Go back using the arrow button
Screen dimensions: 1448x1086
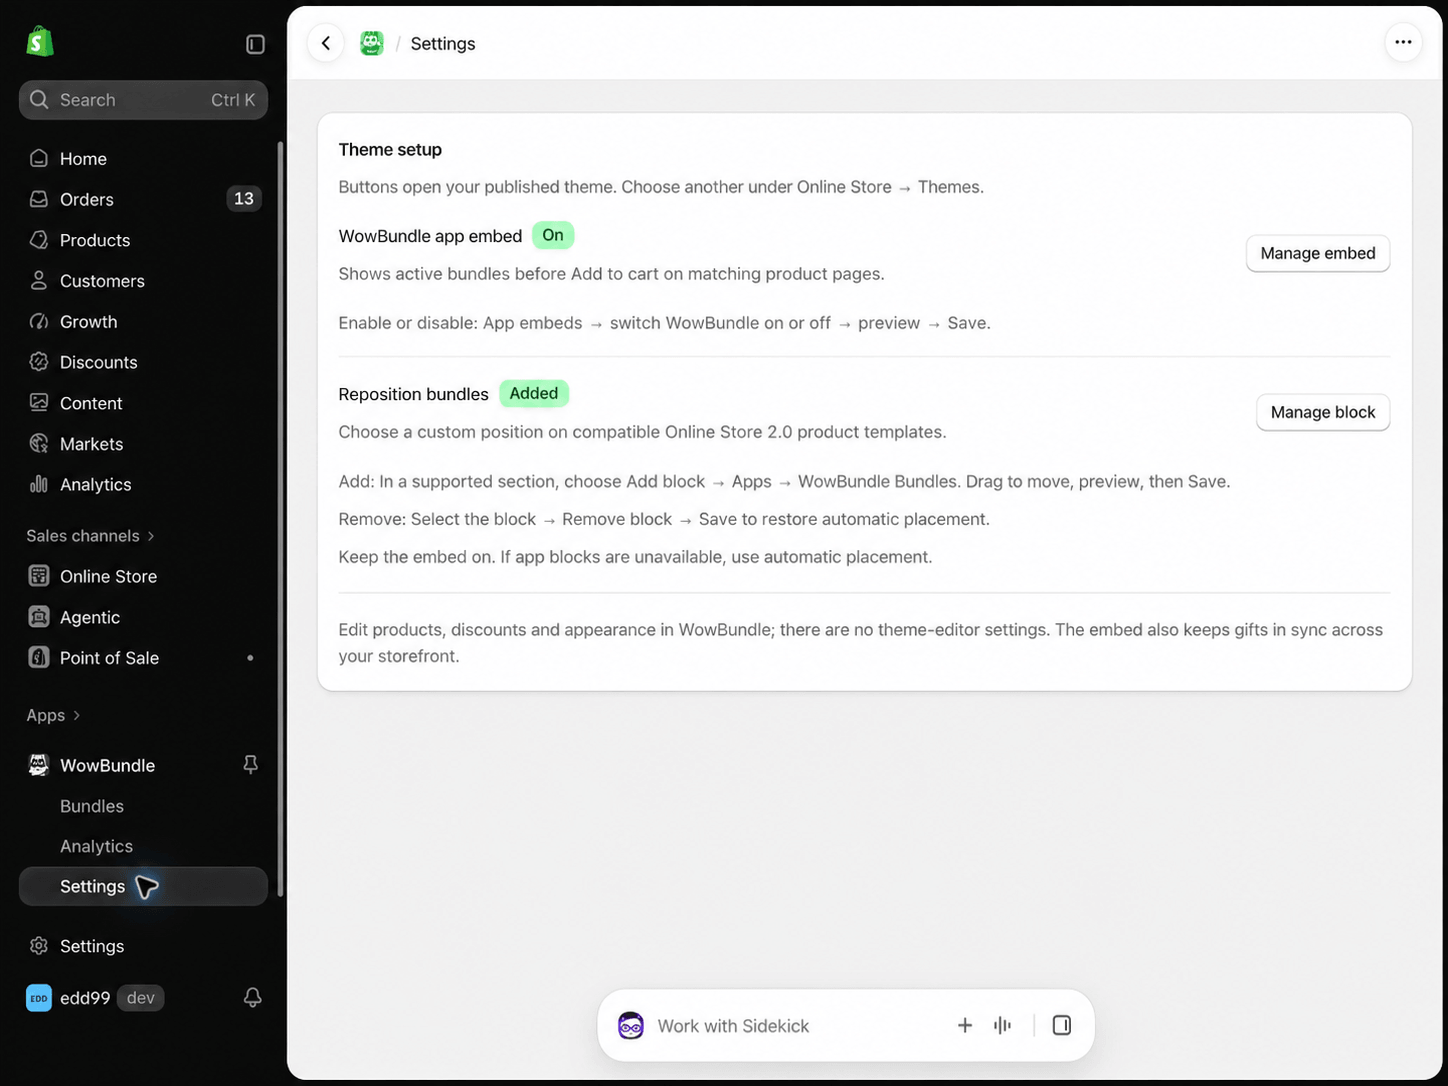[x=326, y=43]
